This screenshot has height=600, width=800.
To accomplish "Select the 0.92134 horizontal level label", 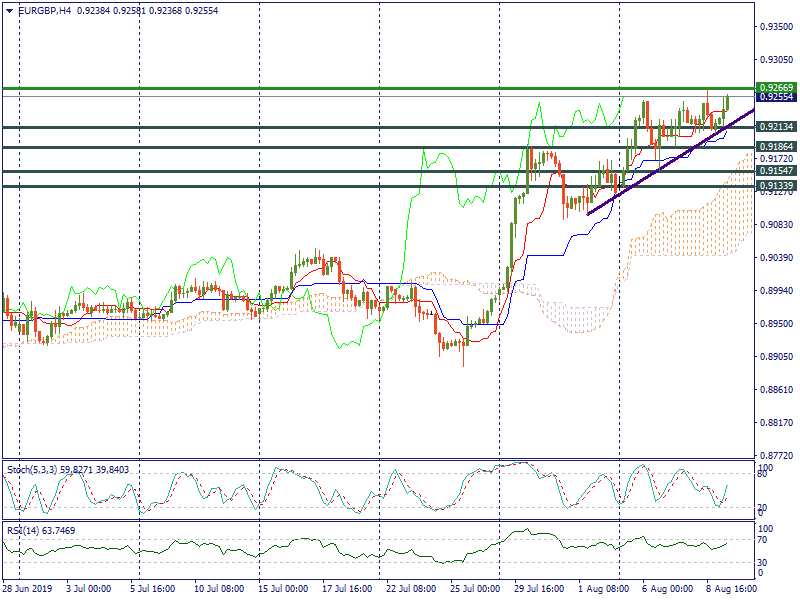I will [775, 127].
